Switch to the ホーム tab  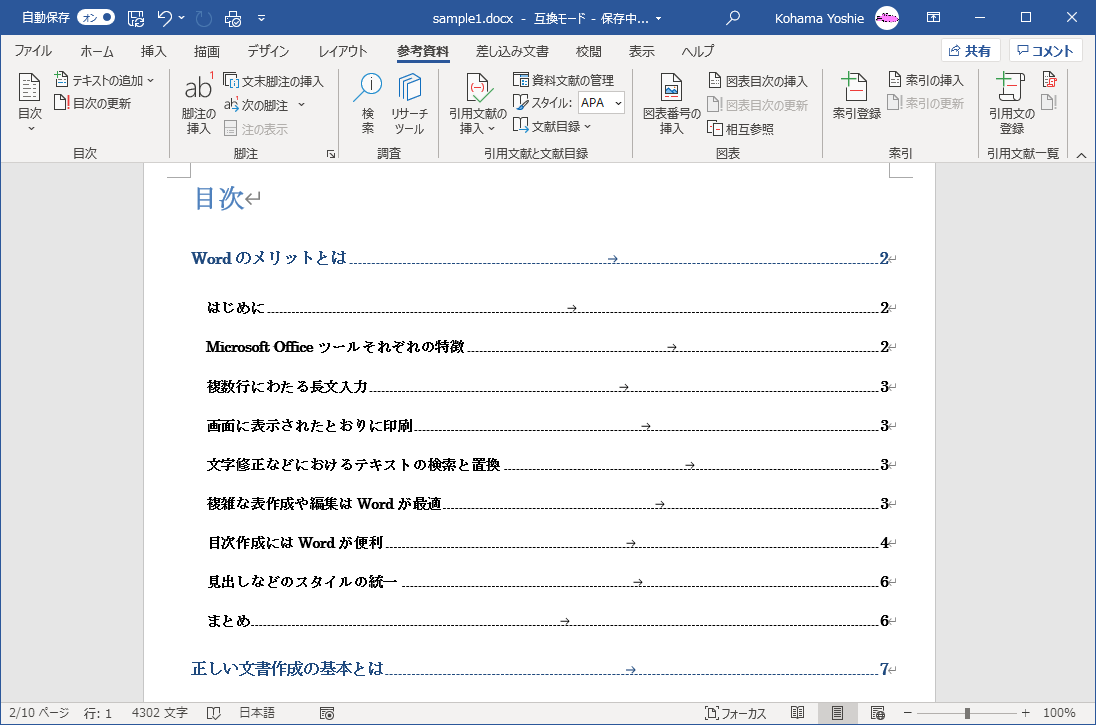coord(96,51)
